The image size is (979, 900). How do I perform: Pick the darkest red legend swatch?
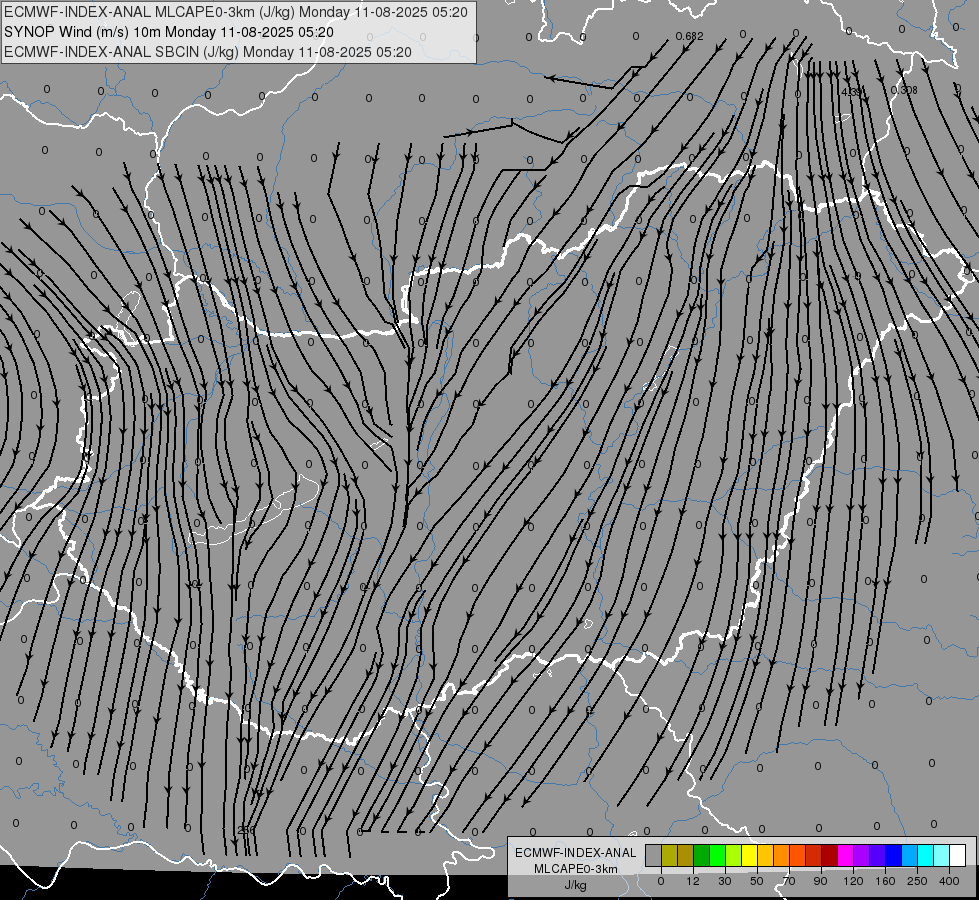coord(829,855)
